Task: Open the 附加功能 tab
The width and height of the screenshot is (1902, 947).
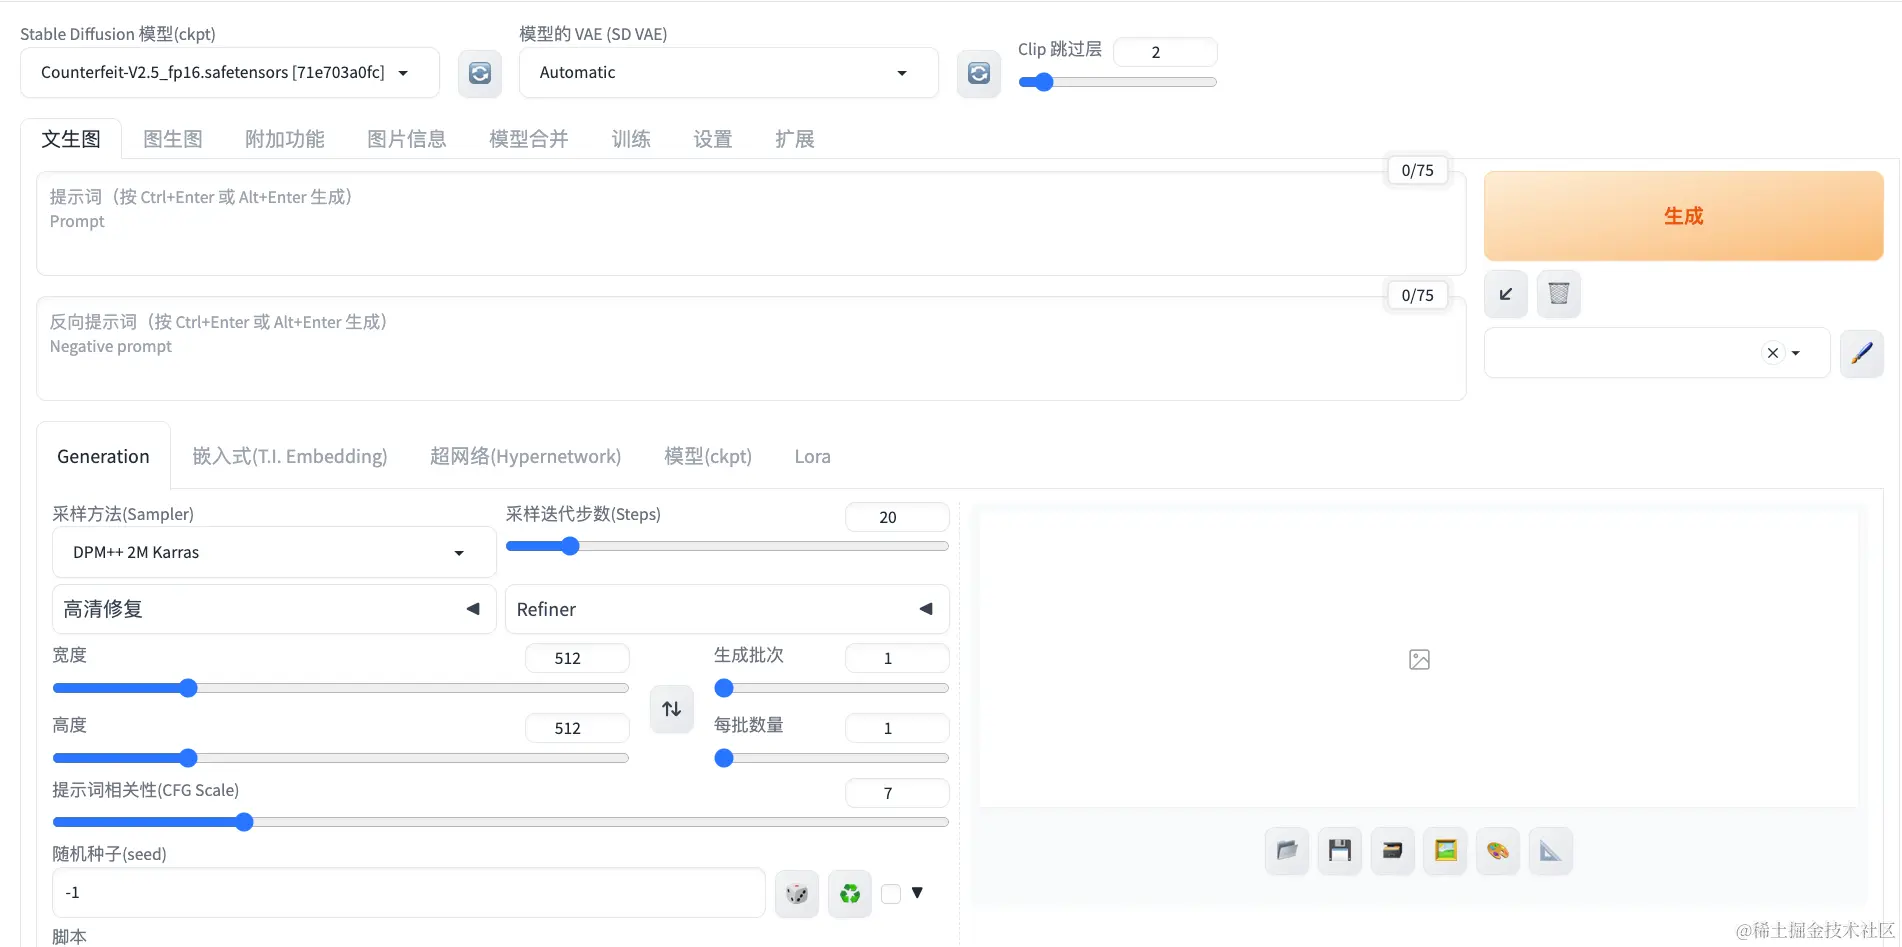Action: [285, 139]
